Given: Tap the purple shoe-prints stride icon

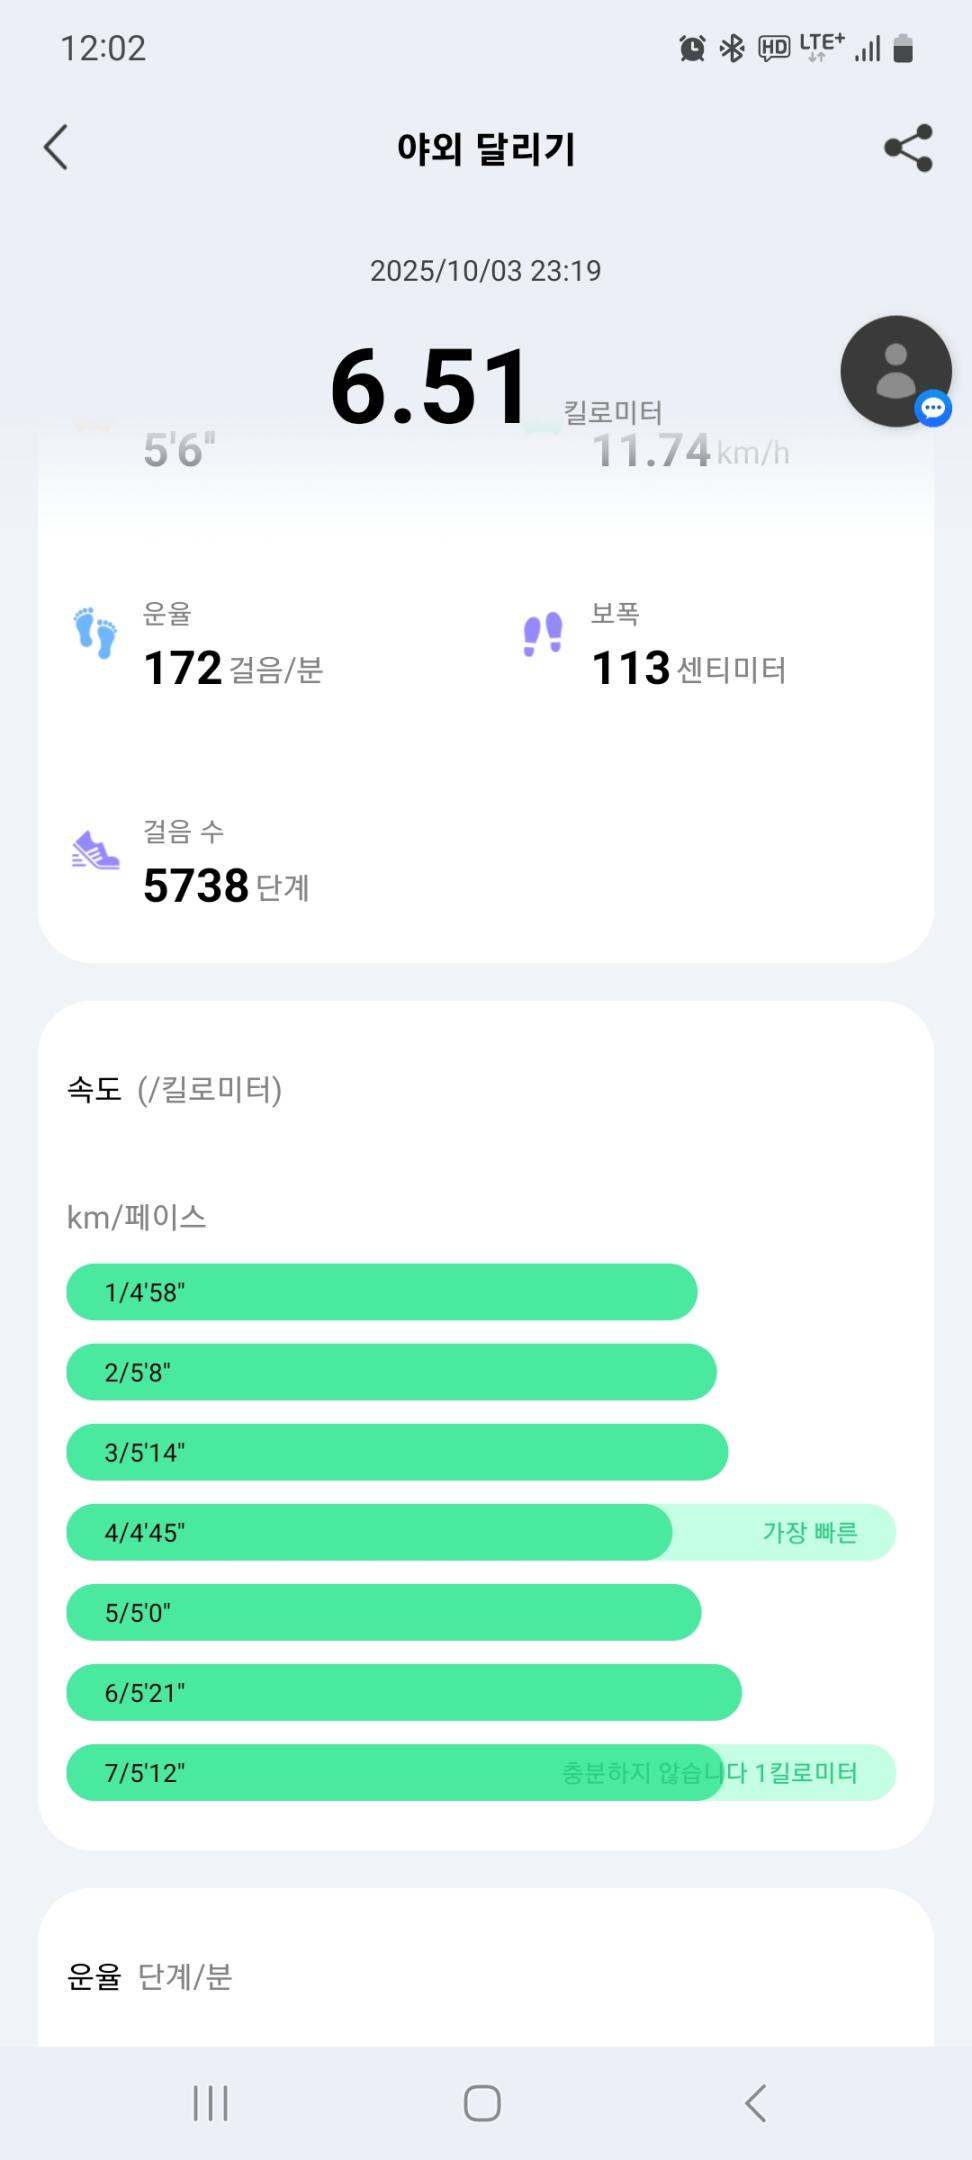Looking at the screenshot, I should pos(543,635).
